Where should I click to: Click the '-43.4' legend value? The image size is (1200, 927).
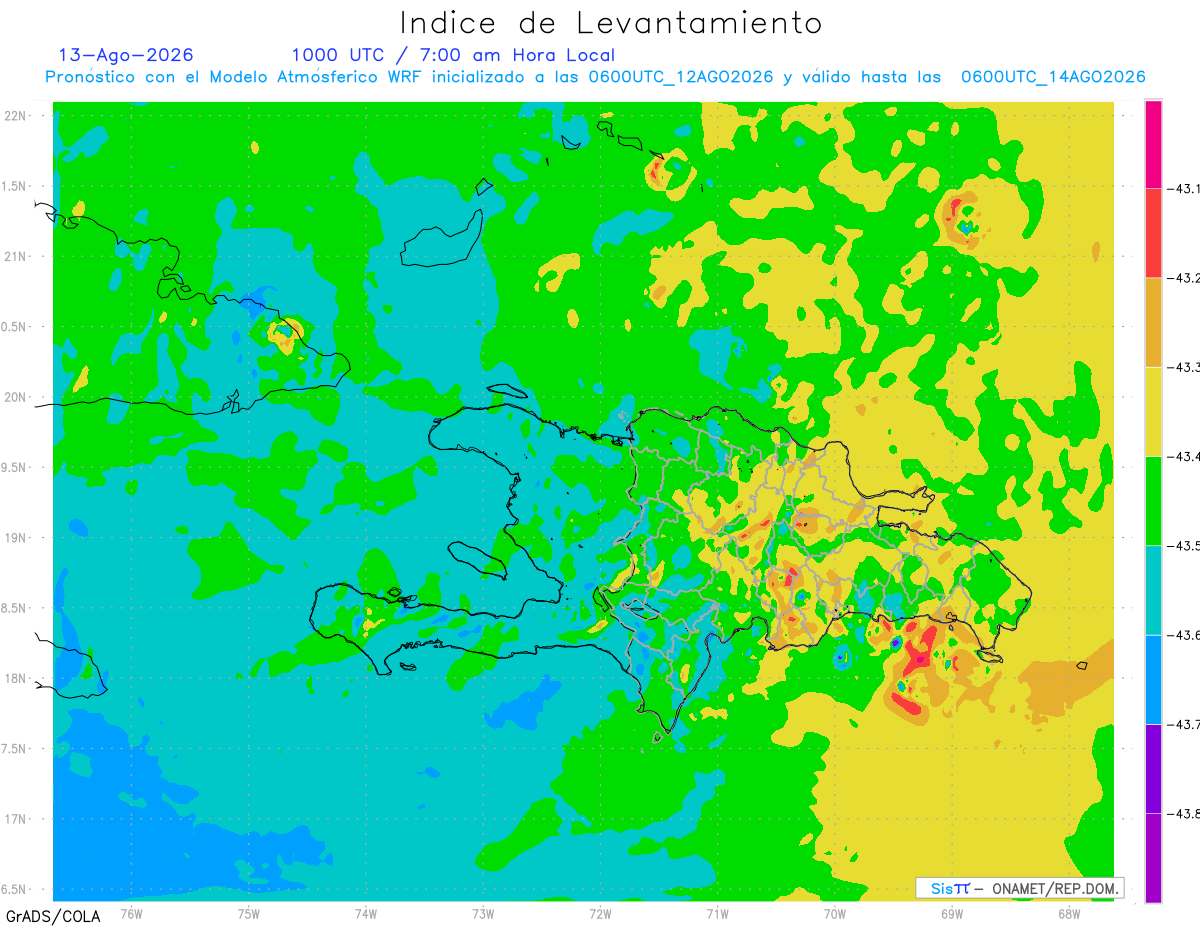tap(1184, 456)
